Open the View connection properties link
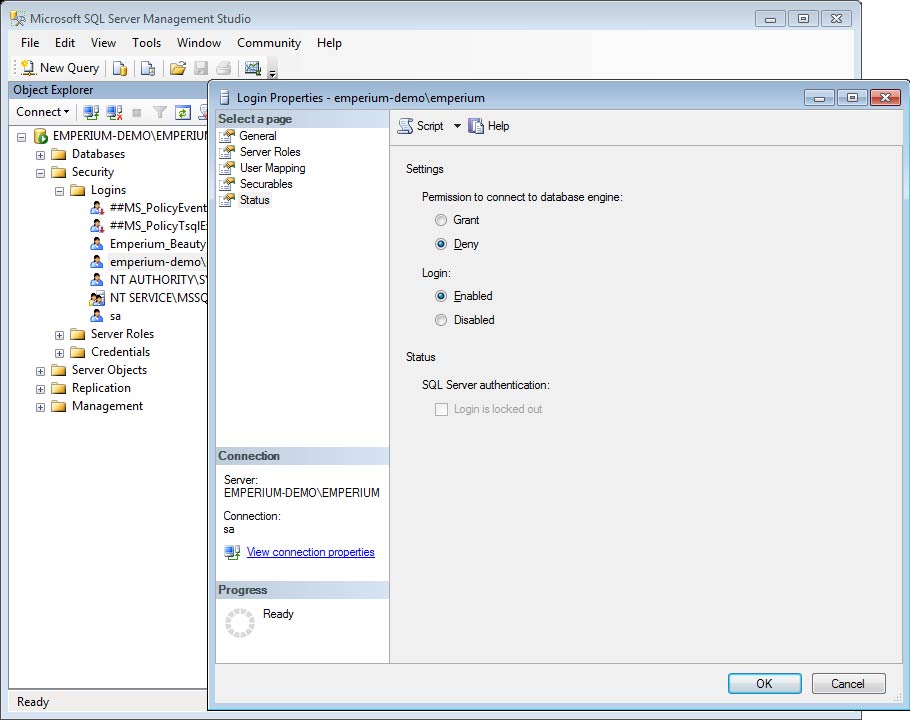The width and height of the screenshot is (910, 720). point(310,552)
